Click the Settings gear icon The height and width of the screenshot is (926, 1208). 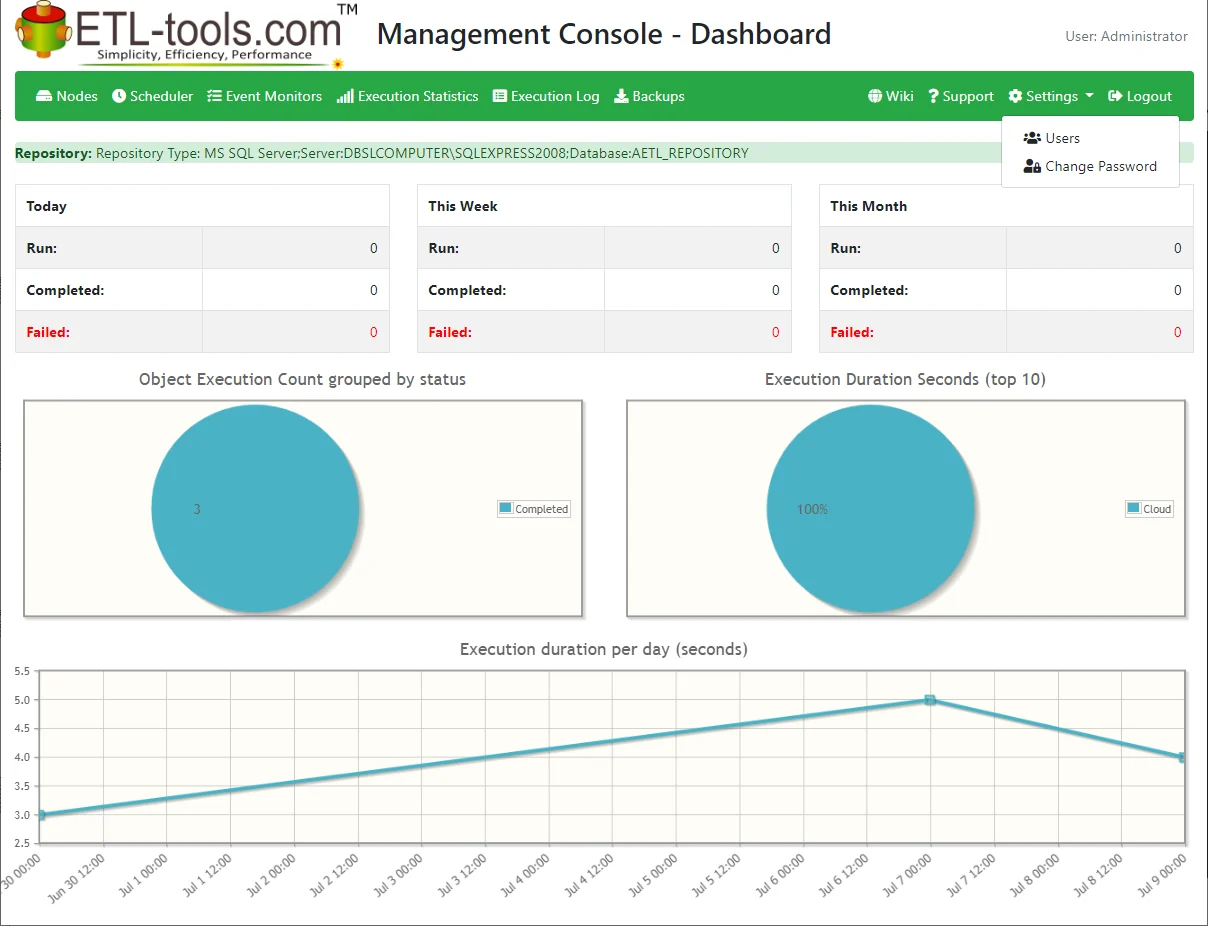coord(1015,96)
